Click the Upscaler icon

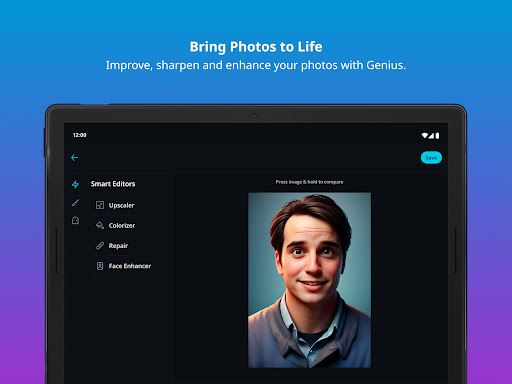click(100, 205)
